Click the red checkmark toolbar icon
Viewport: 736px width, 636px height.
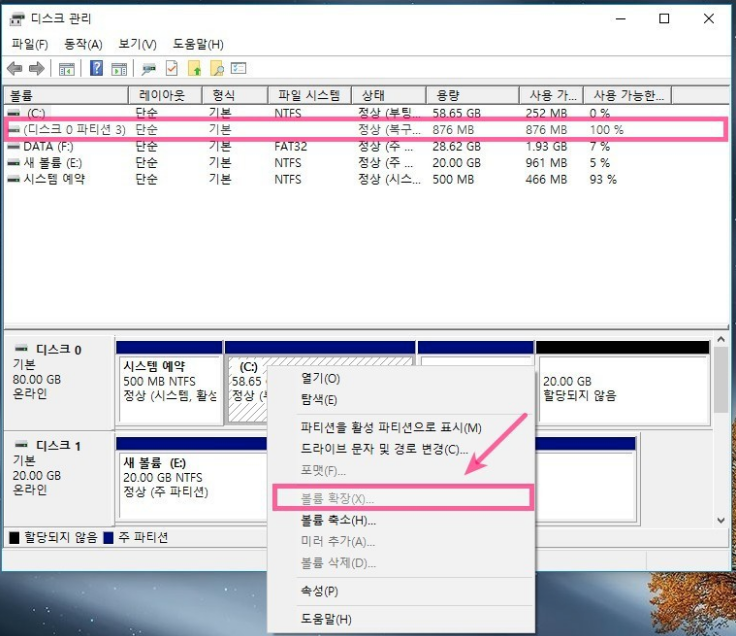(172, 69)
